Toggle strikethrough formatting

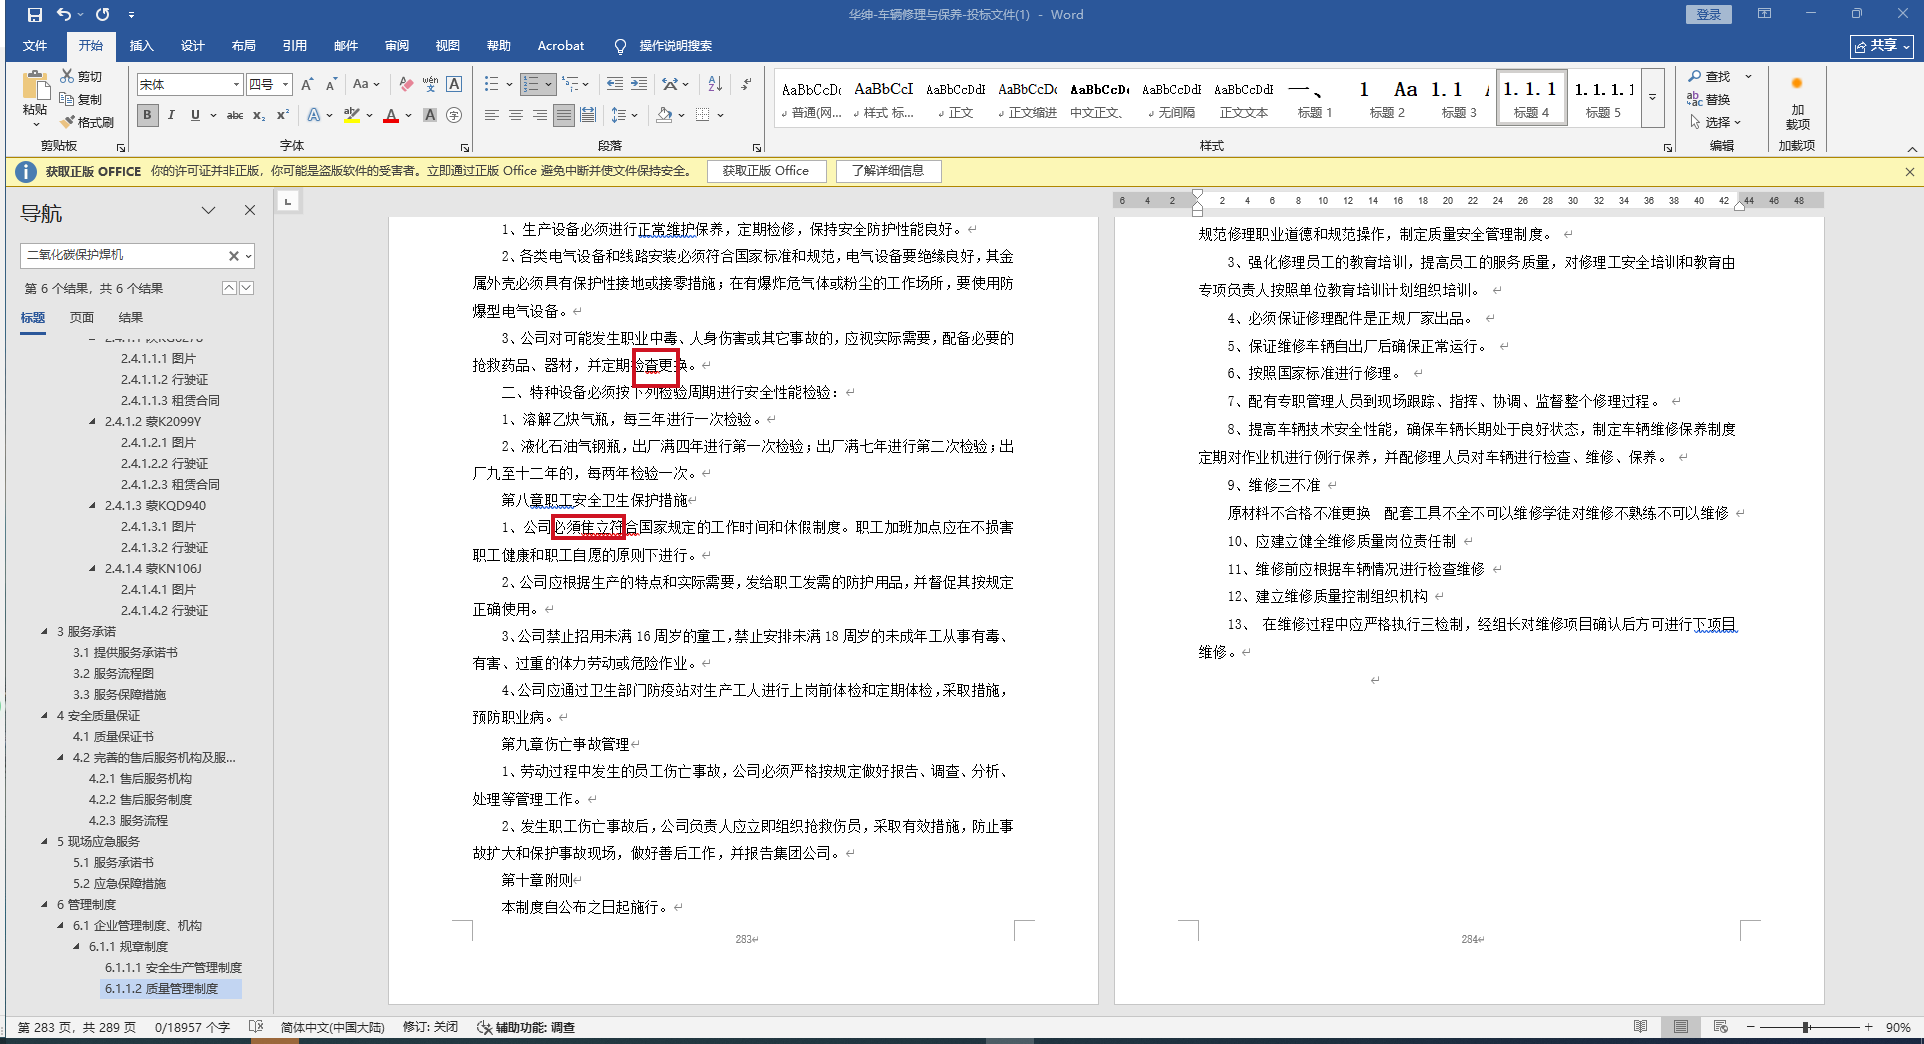[235, 115]
